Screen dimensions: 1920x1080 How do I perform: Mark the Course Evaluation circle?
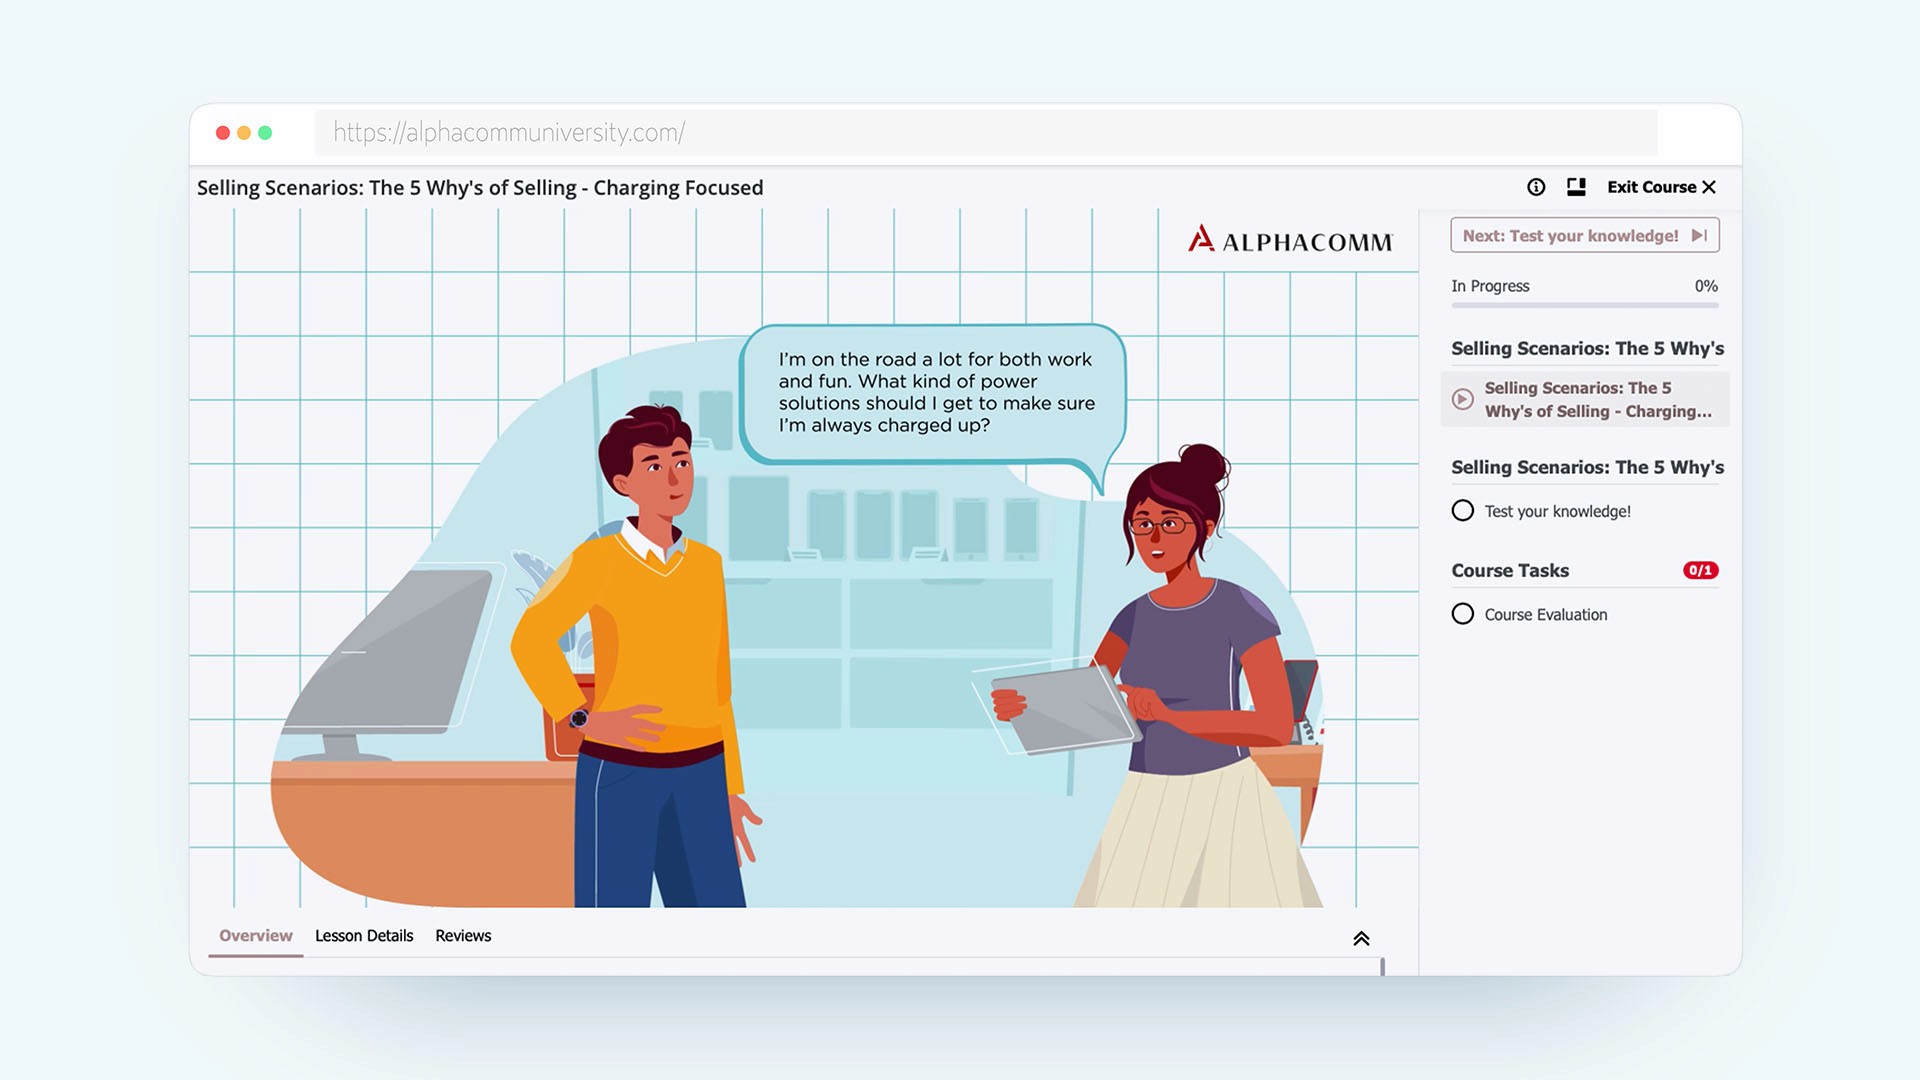[1463, 614]
